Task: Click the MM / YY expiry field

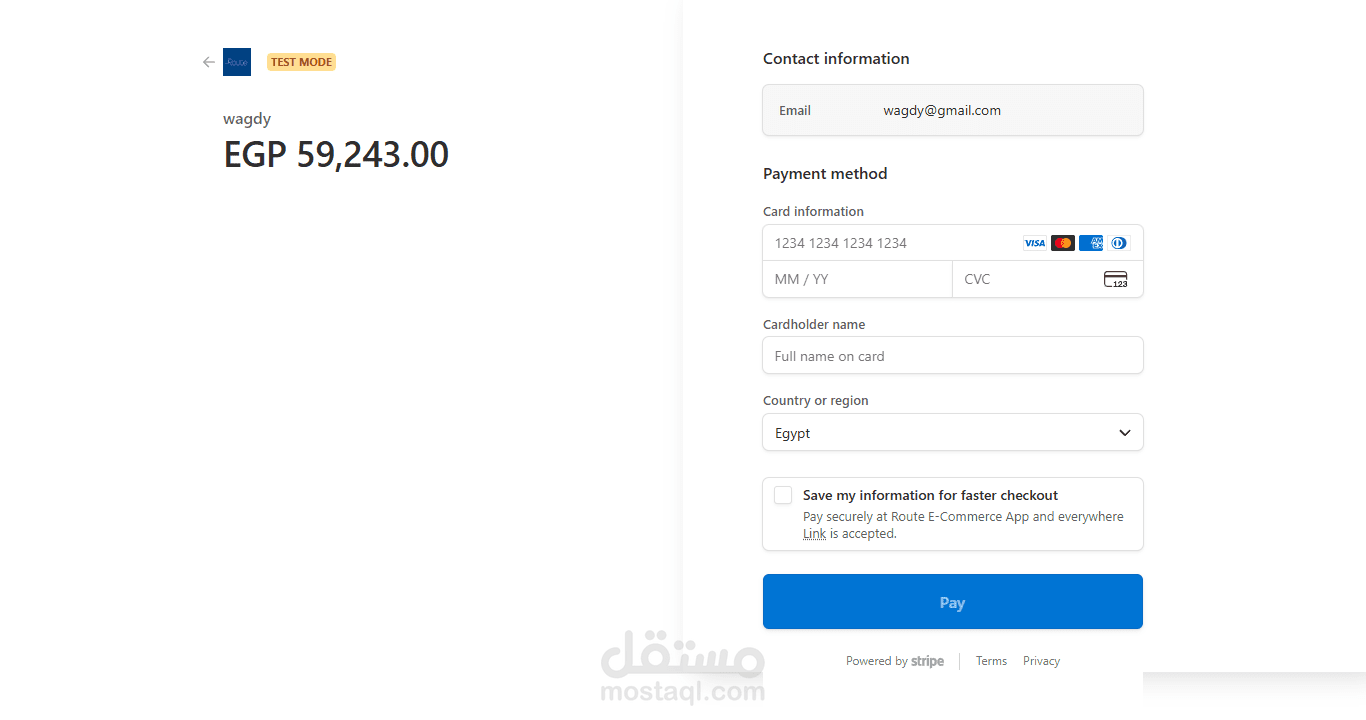Action: [857, 279]
